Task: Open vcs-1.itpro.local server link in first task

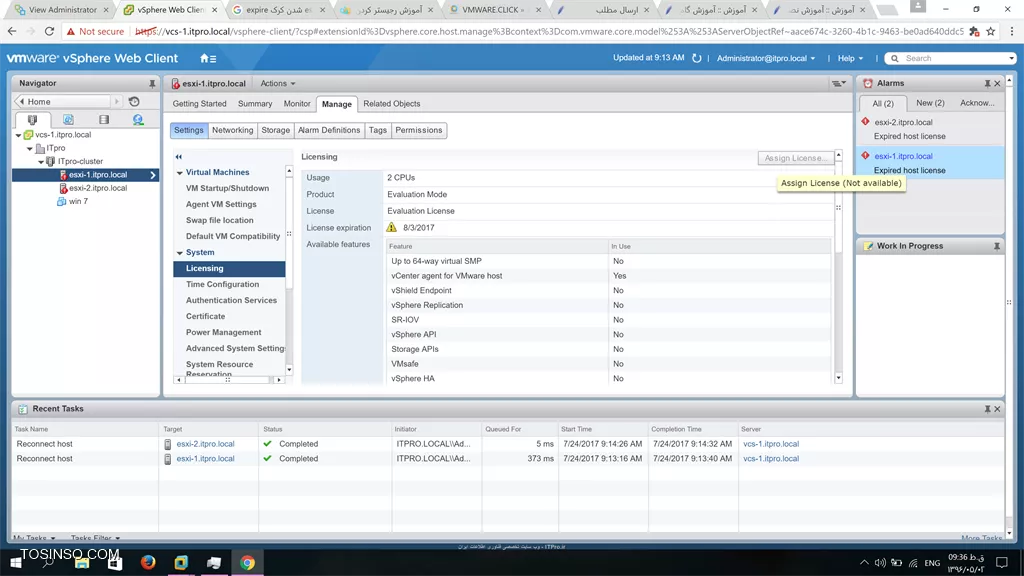Action: (x=771, y=443)
